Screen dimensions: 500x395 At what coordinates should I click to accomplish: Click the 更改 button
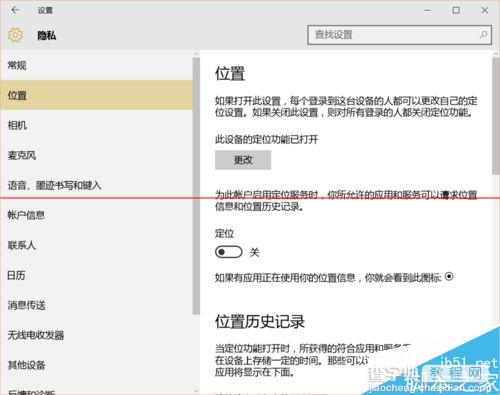tap(243, 160)
